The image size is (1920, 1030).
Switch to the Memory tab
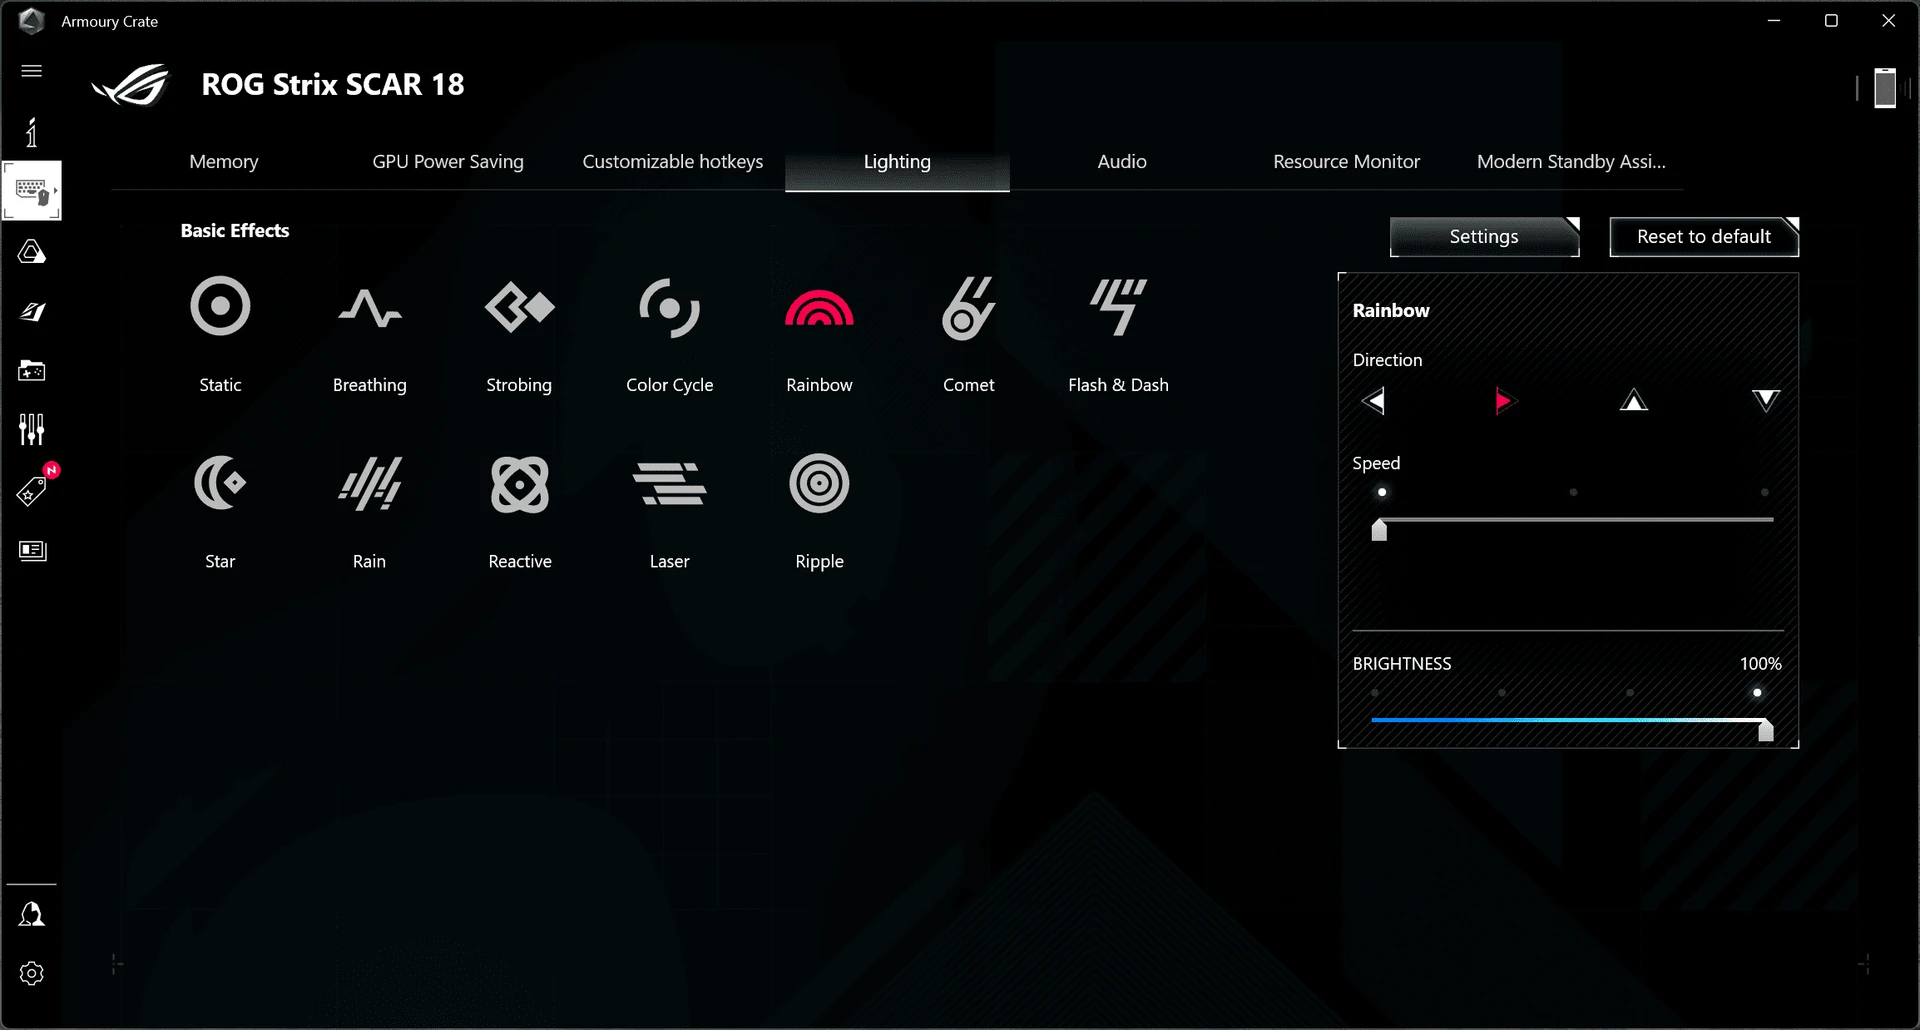coord(224,162)
